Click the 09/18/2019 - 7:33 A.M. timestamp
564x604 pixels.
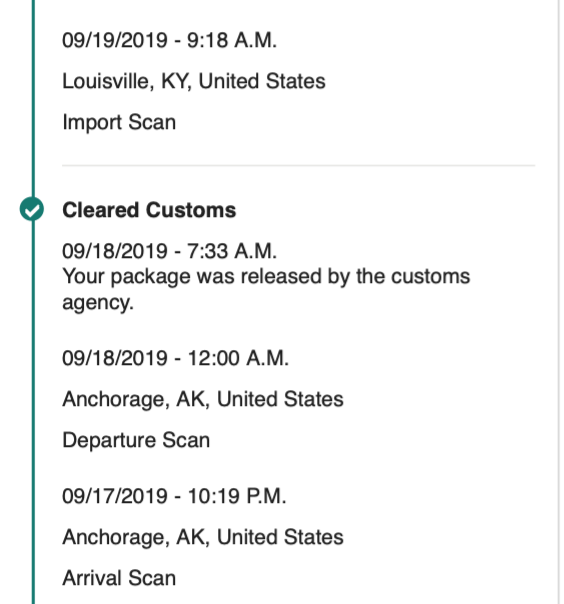pyautogui.click(x=170, y=251)
